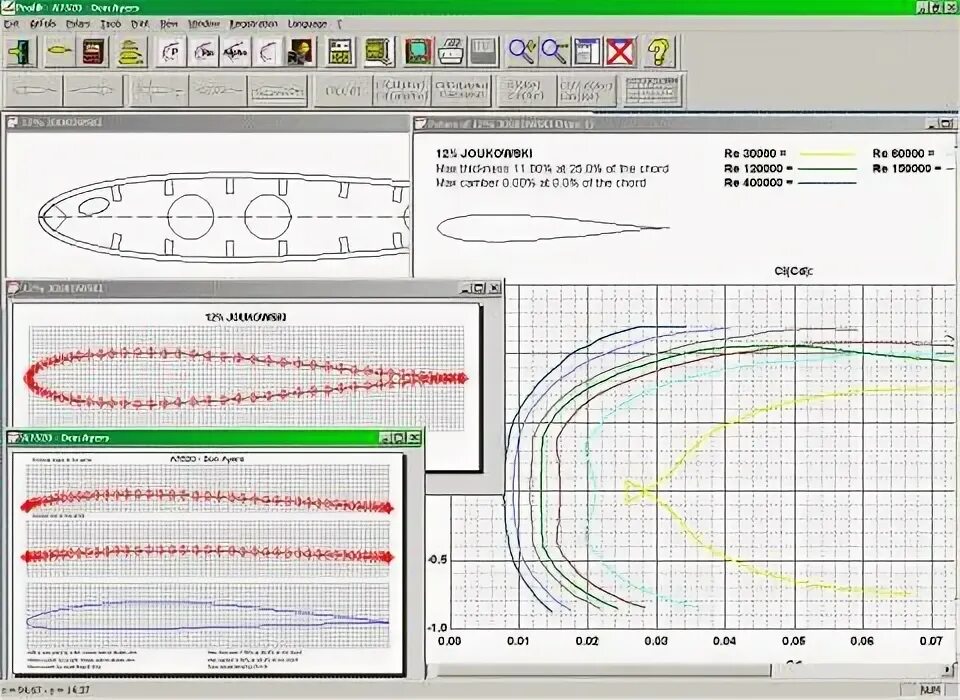Image resolution: width=960 pixels, height=700 pixels.
Task: Open the Tools menu
Action: point(111,24)
